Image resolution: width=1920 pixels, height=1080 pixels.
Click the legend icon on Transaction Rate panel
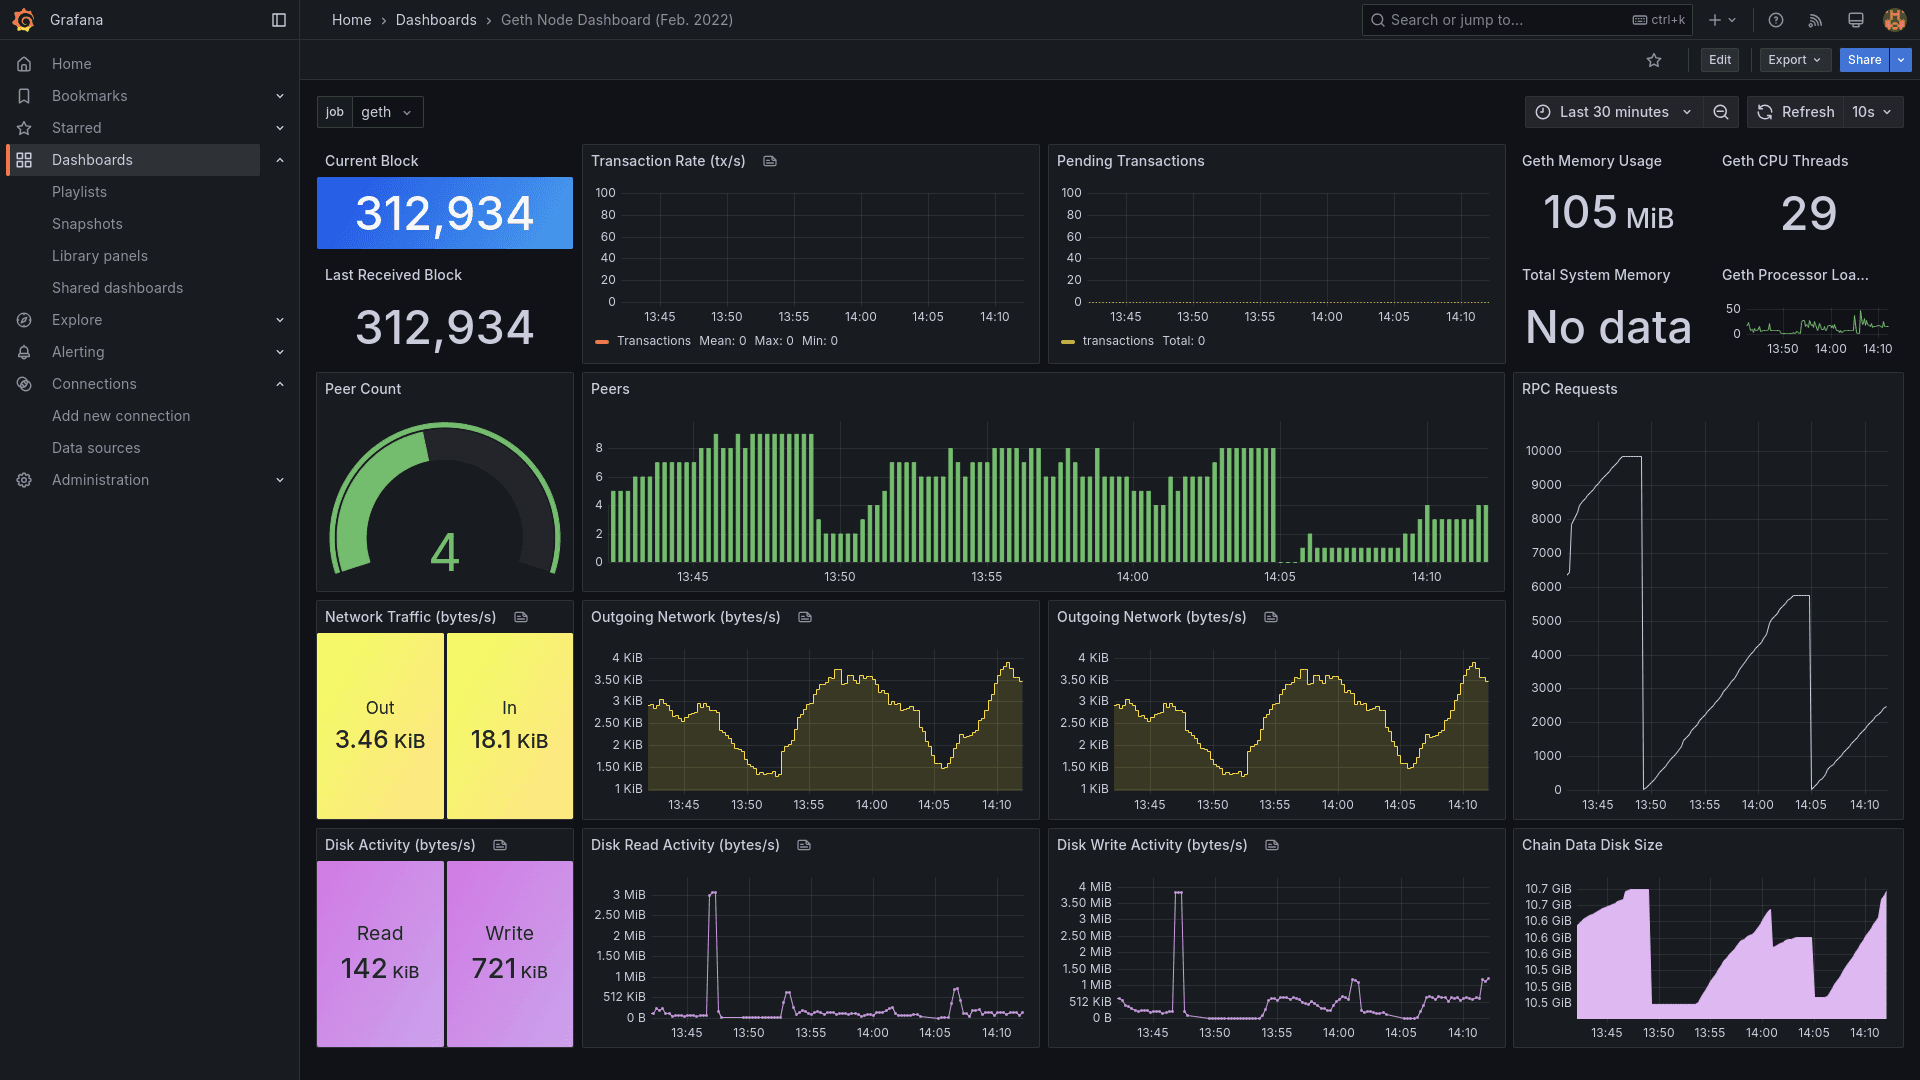coord(770,161)
